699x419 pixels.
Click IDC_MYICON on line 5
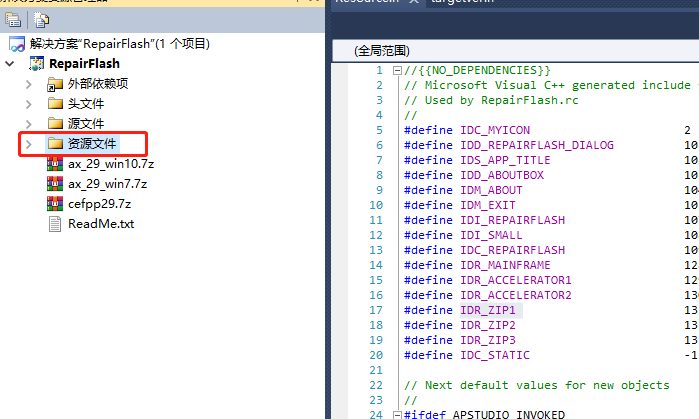[495, 130]
